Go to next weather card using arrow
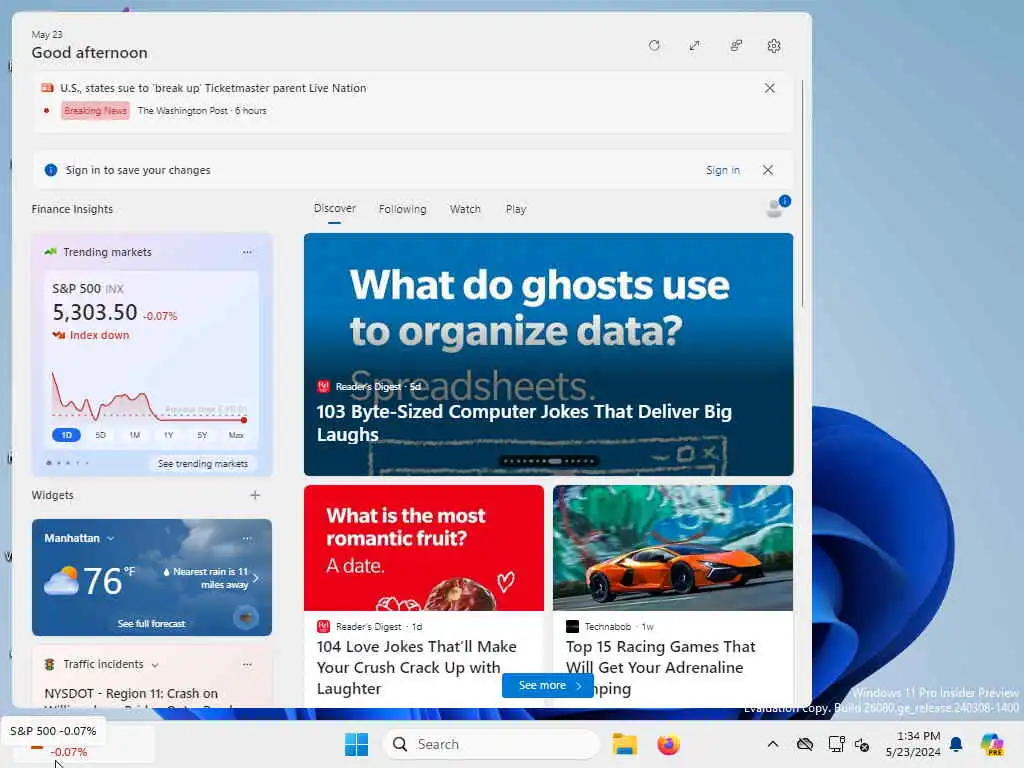 click(x=255, y=578)
